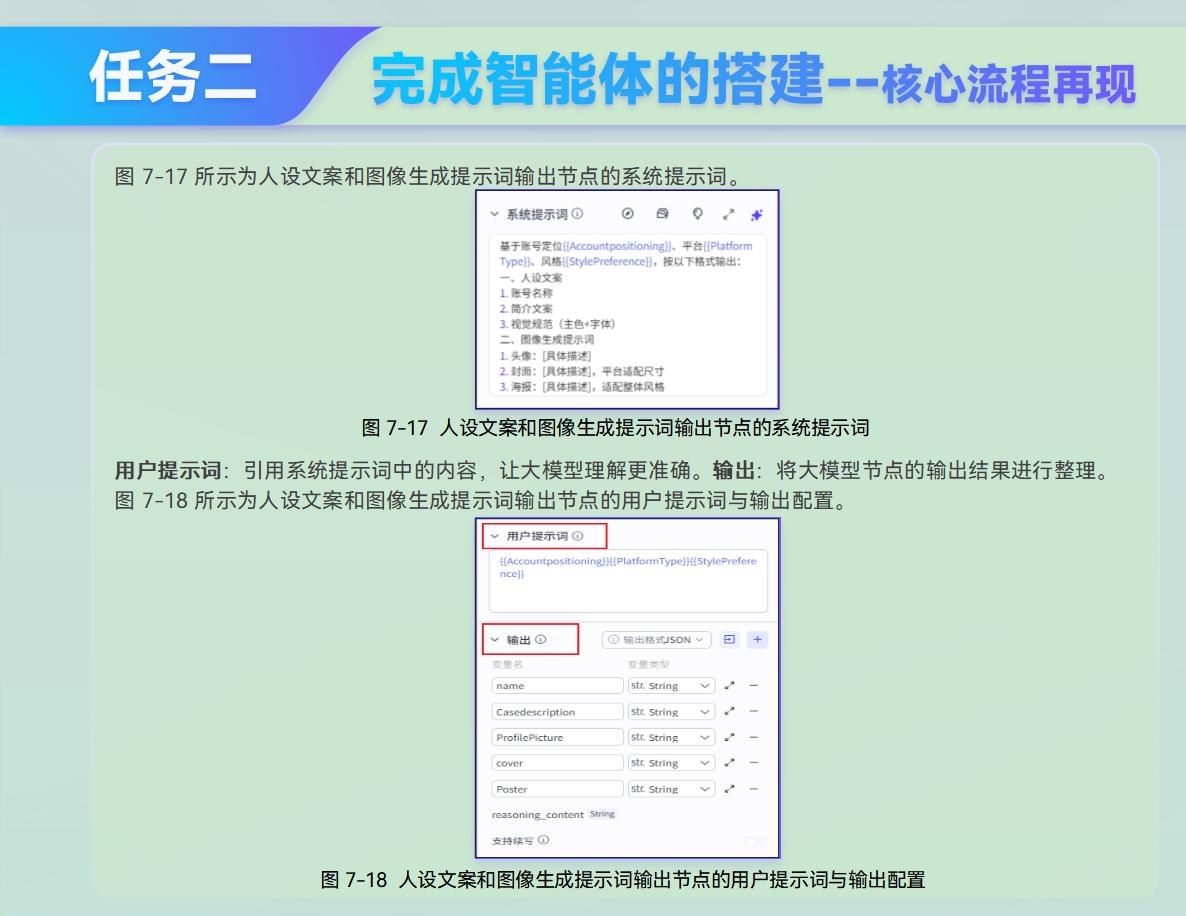The width and height of the screenshot is (1186, 916).
Task: Toggle the 支持续写 switch
Action: click(756, 841)
